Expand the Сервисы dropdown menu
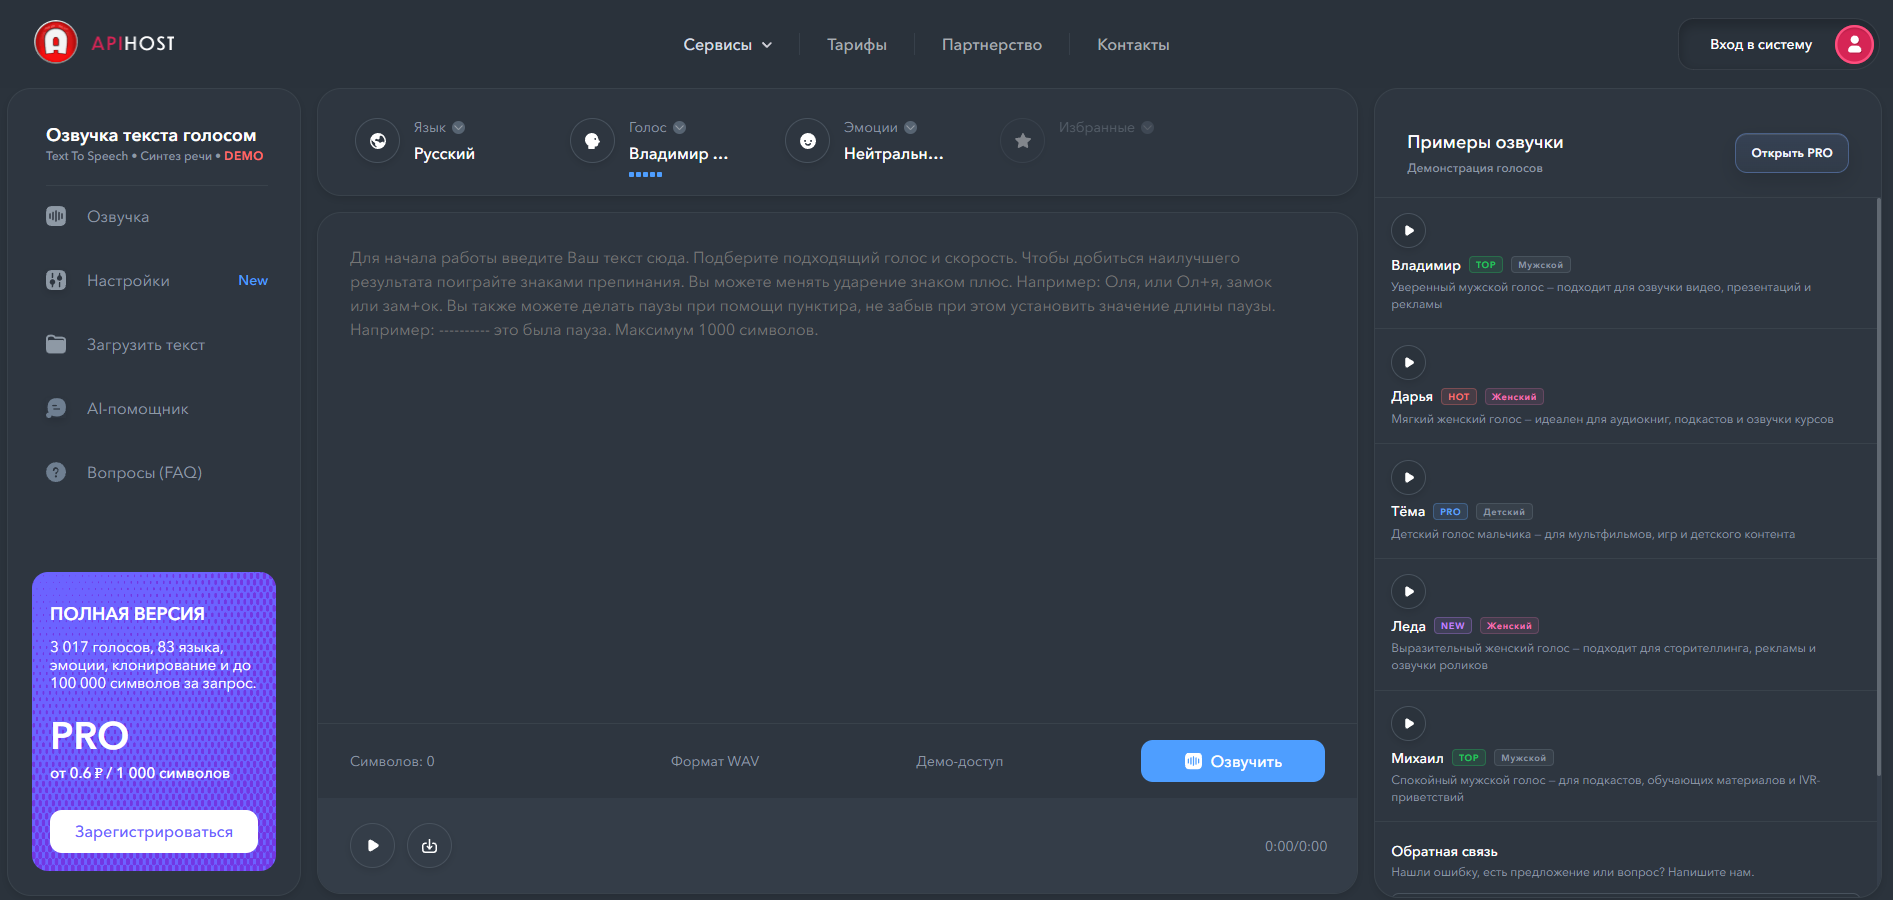The width and height of the screenshot is (1893, 900). (x=727, y=45)
